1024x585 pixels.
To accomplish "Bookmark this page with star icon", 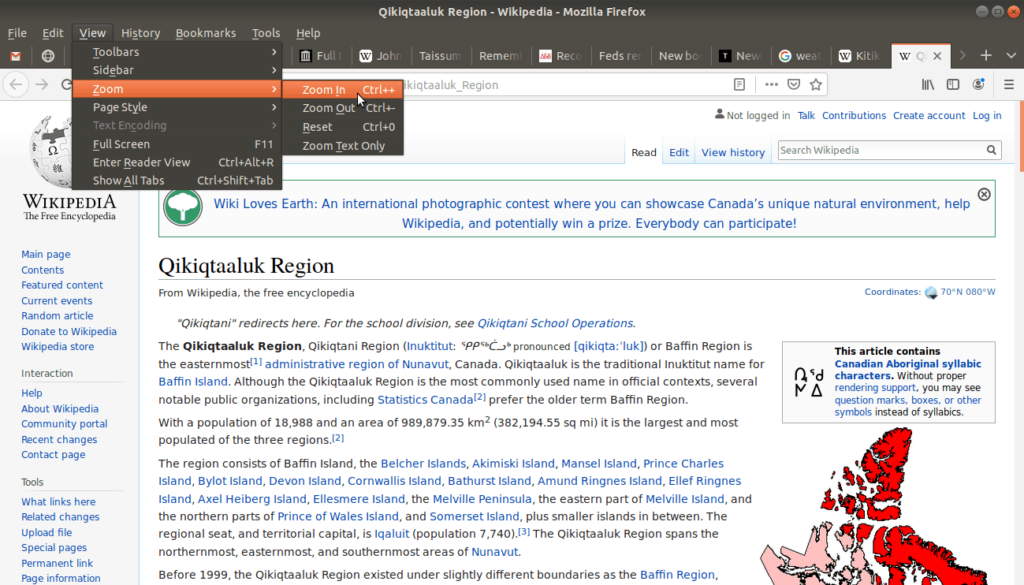I will (816, 85).
